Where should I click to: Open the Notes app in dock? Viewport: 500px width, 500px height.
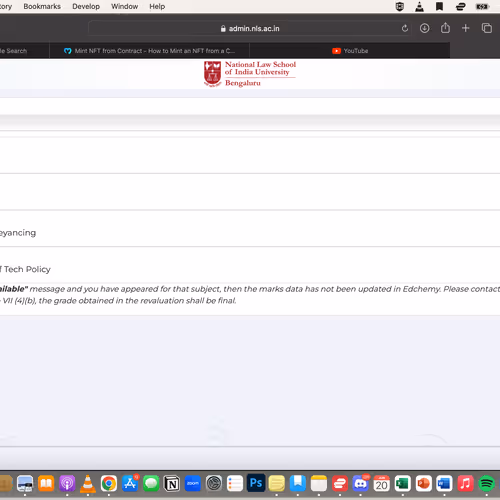(319, 483)
